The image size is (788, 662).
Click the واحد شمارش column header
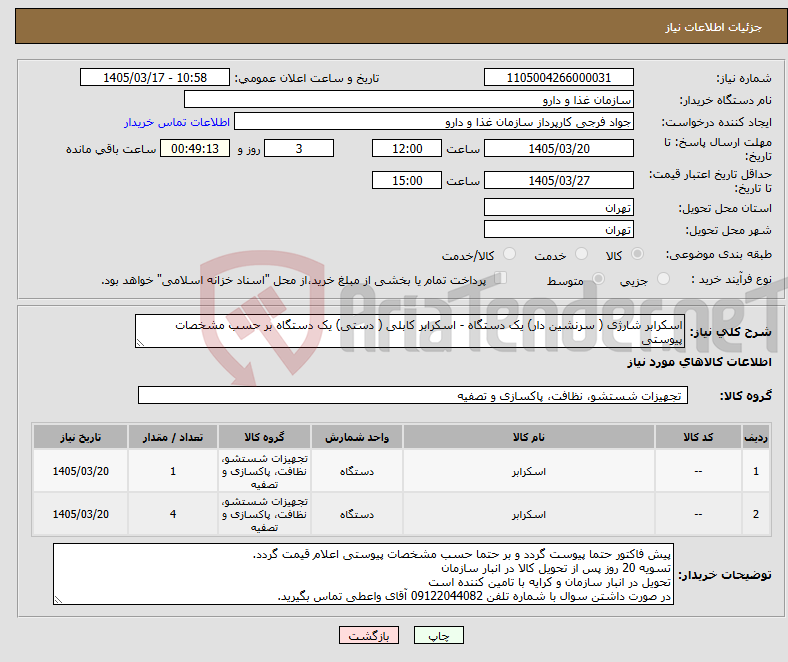tap(357, 437)
